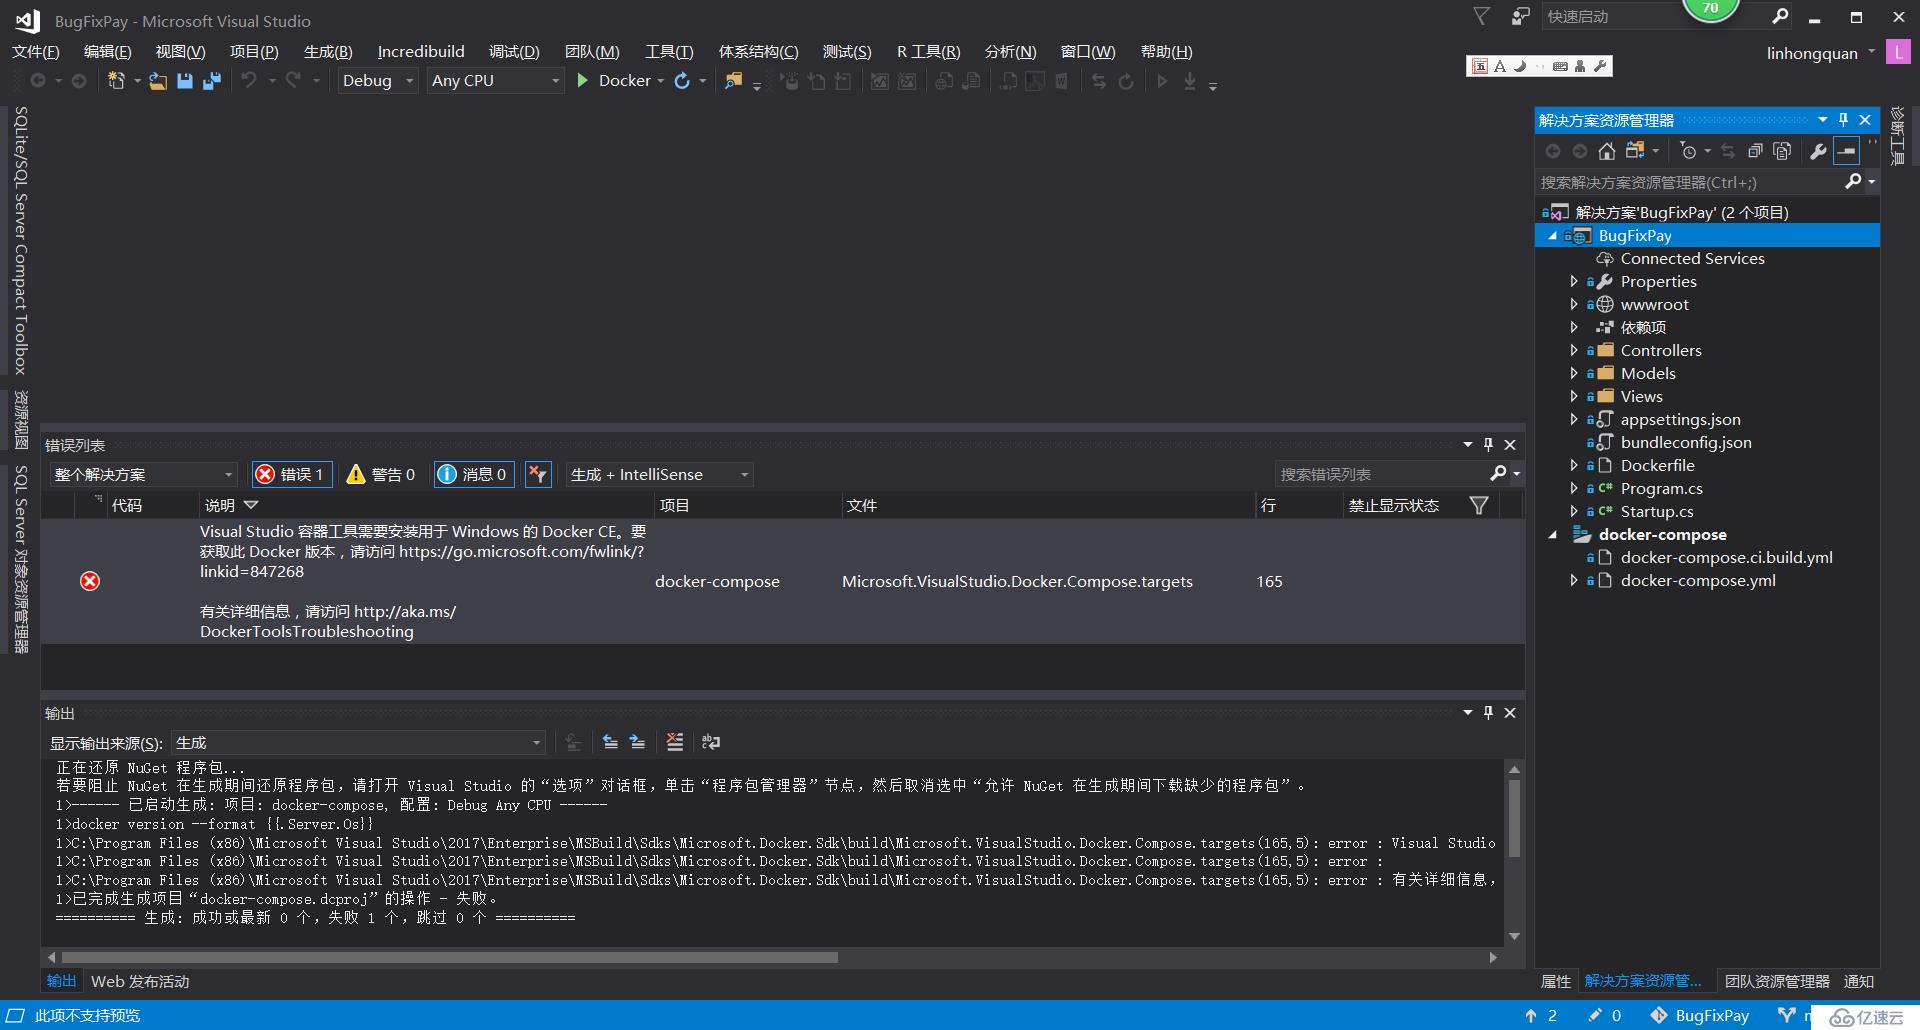Click the Show All Files icon
This screenshot has width=1920, height=1030.
tap(1782, 151)
